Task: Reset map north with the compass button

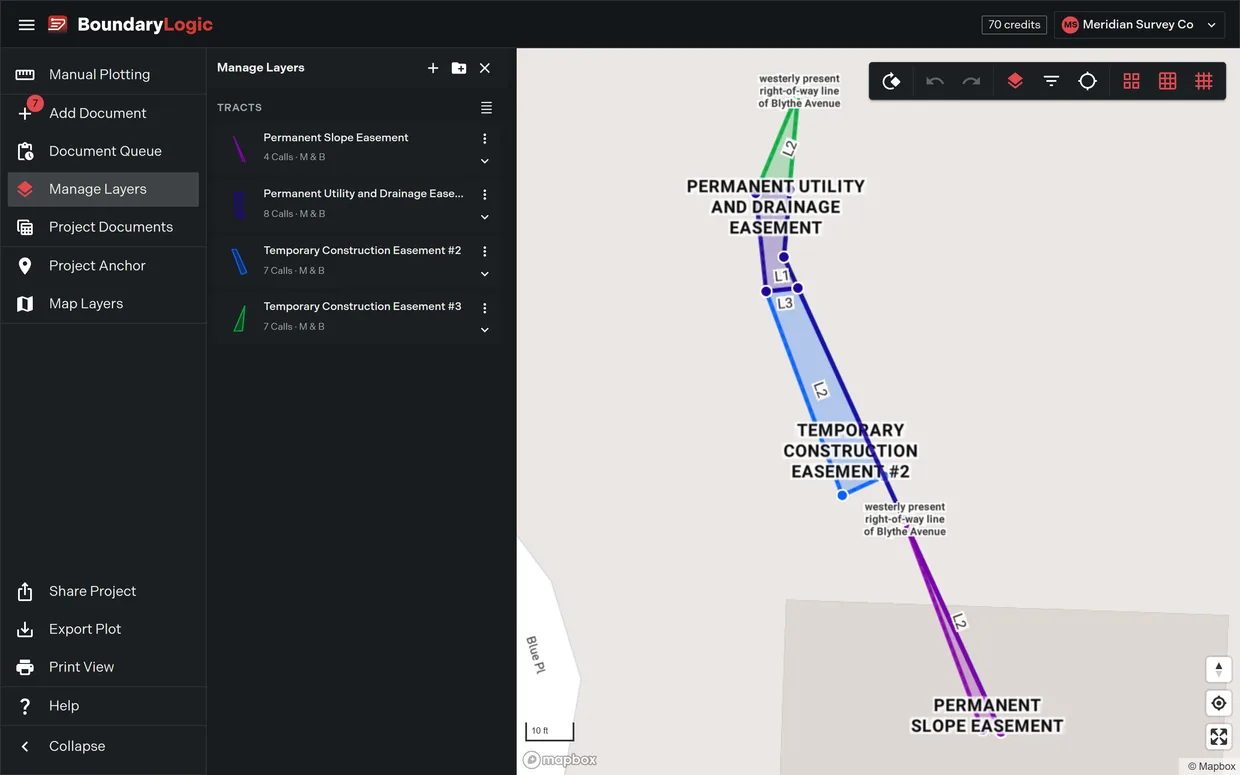Action: click(x=1218, y=669)
